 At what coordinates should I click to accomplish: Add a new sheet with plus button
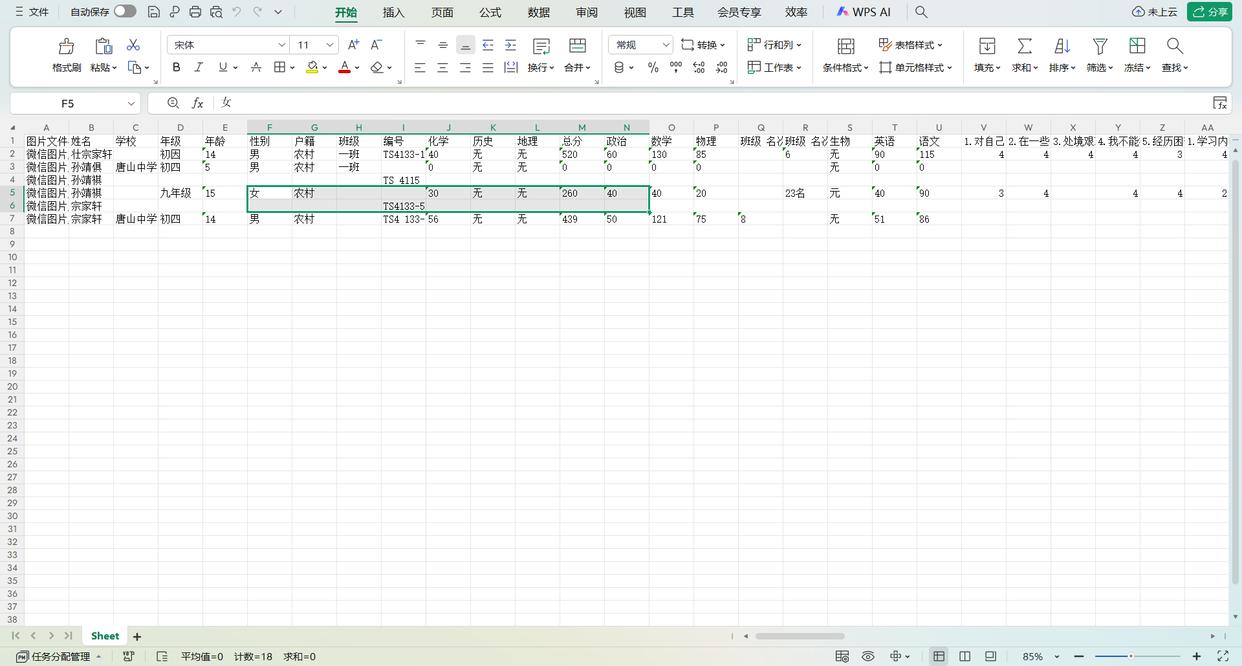(x=137, y=636)
